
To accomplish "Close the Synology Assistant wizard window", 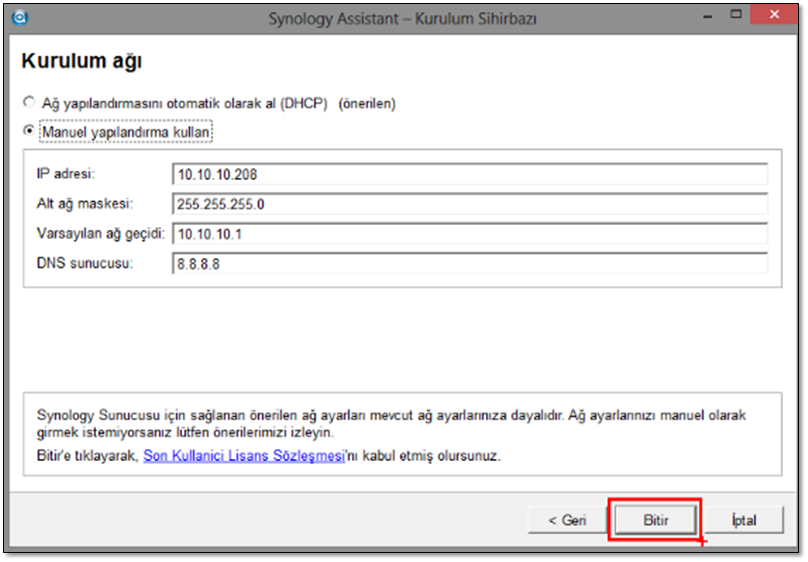I will [x=774, y=14].
